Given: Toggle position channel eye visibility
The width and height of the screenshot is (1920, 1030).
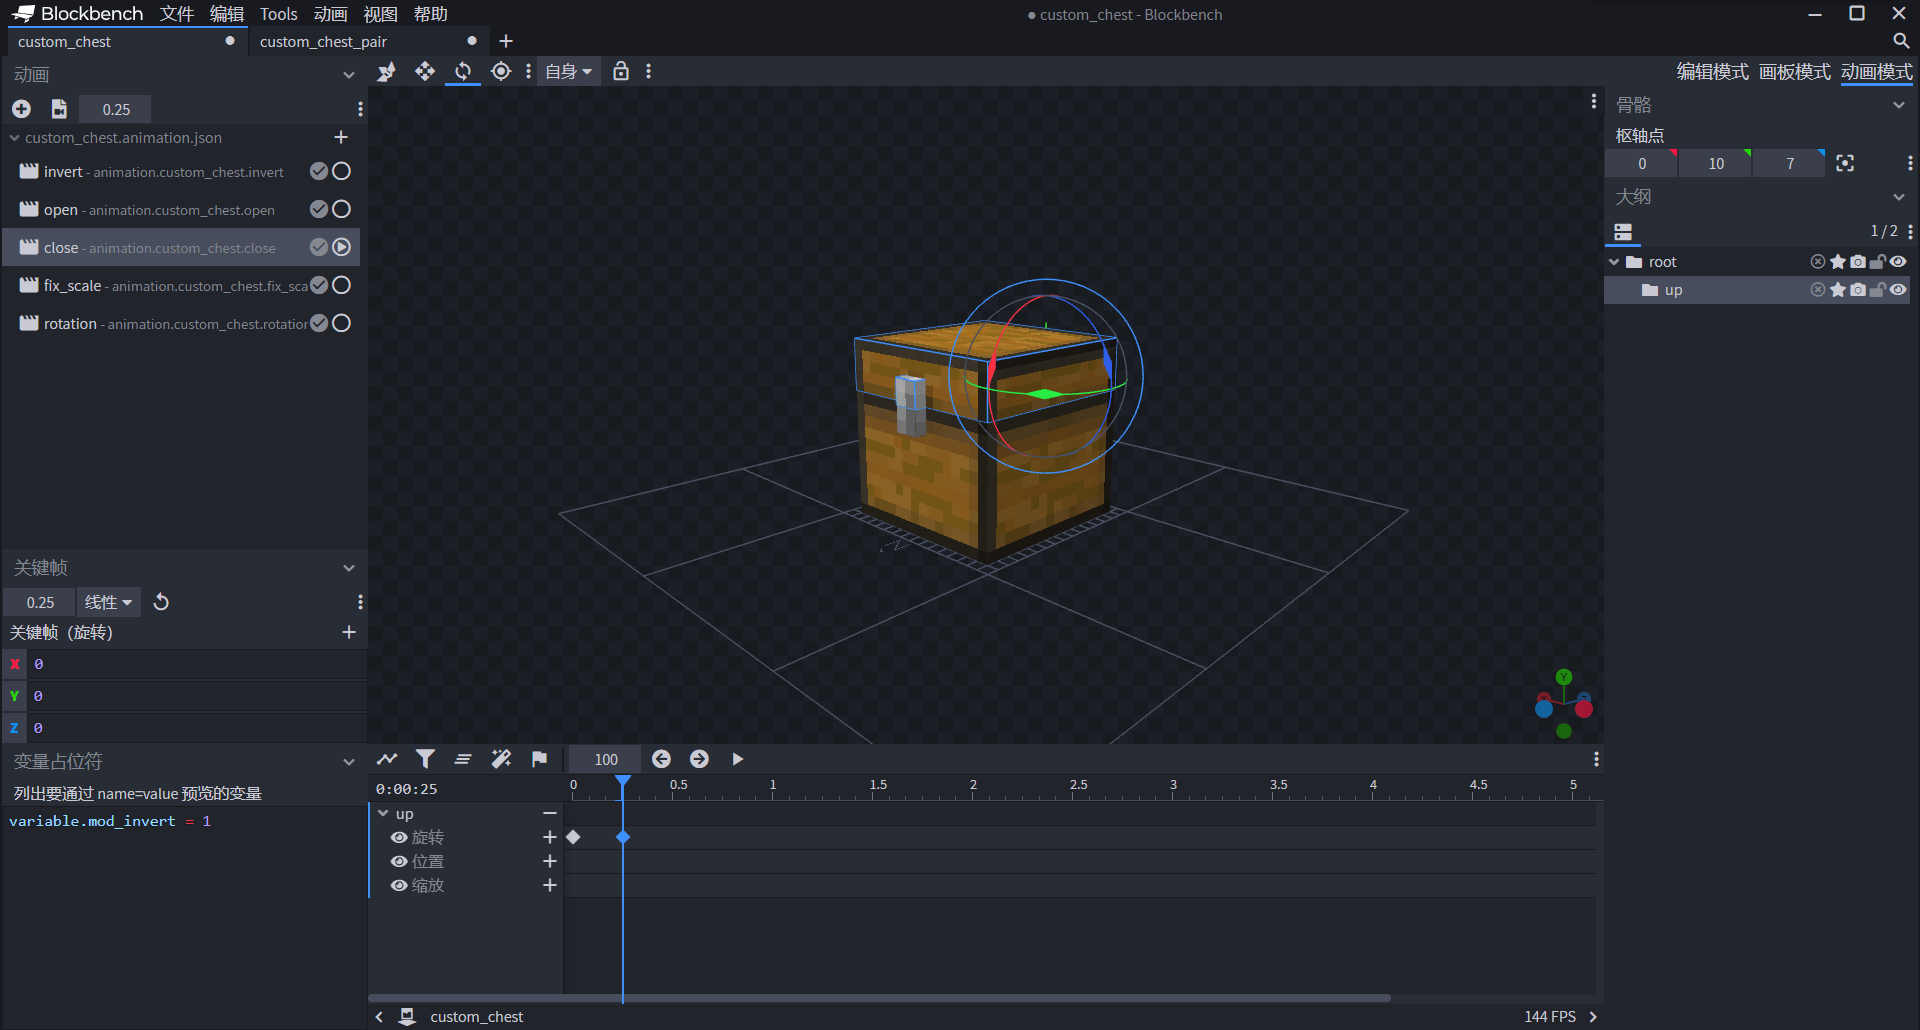Looking at the screenshot, I should pyautogui.click(x=399, y=861).
